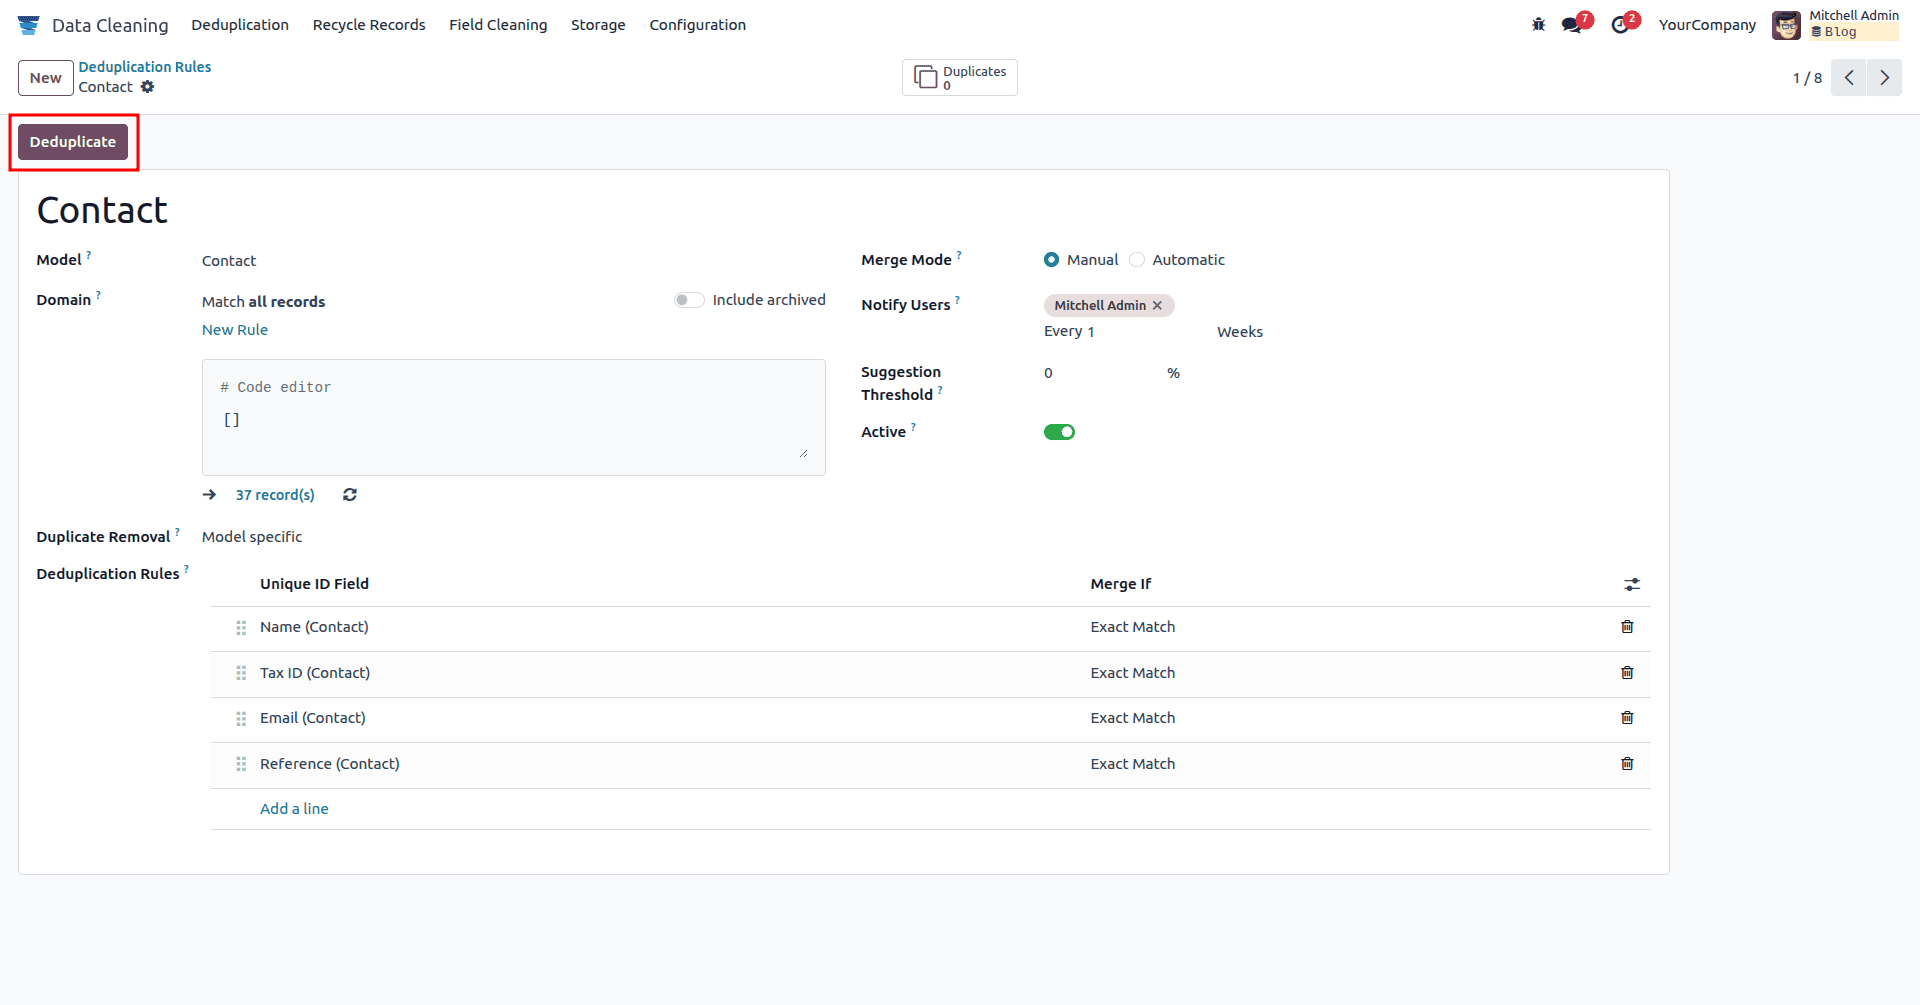Open the Duplicate Removal Model specific dropdown

click(252, 537)
